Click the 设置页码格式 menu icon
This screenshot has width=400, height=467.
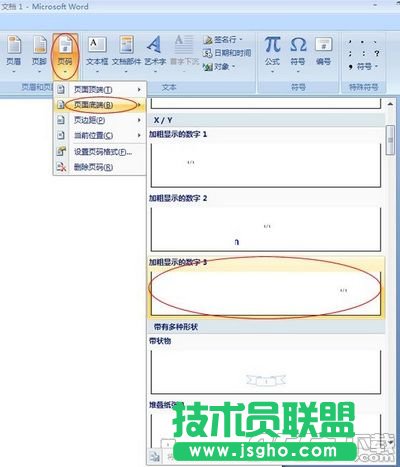(x=61, y=152)
